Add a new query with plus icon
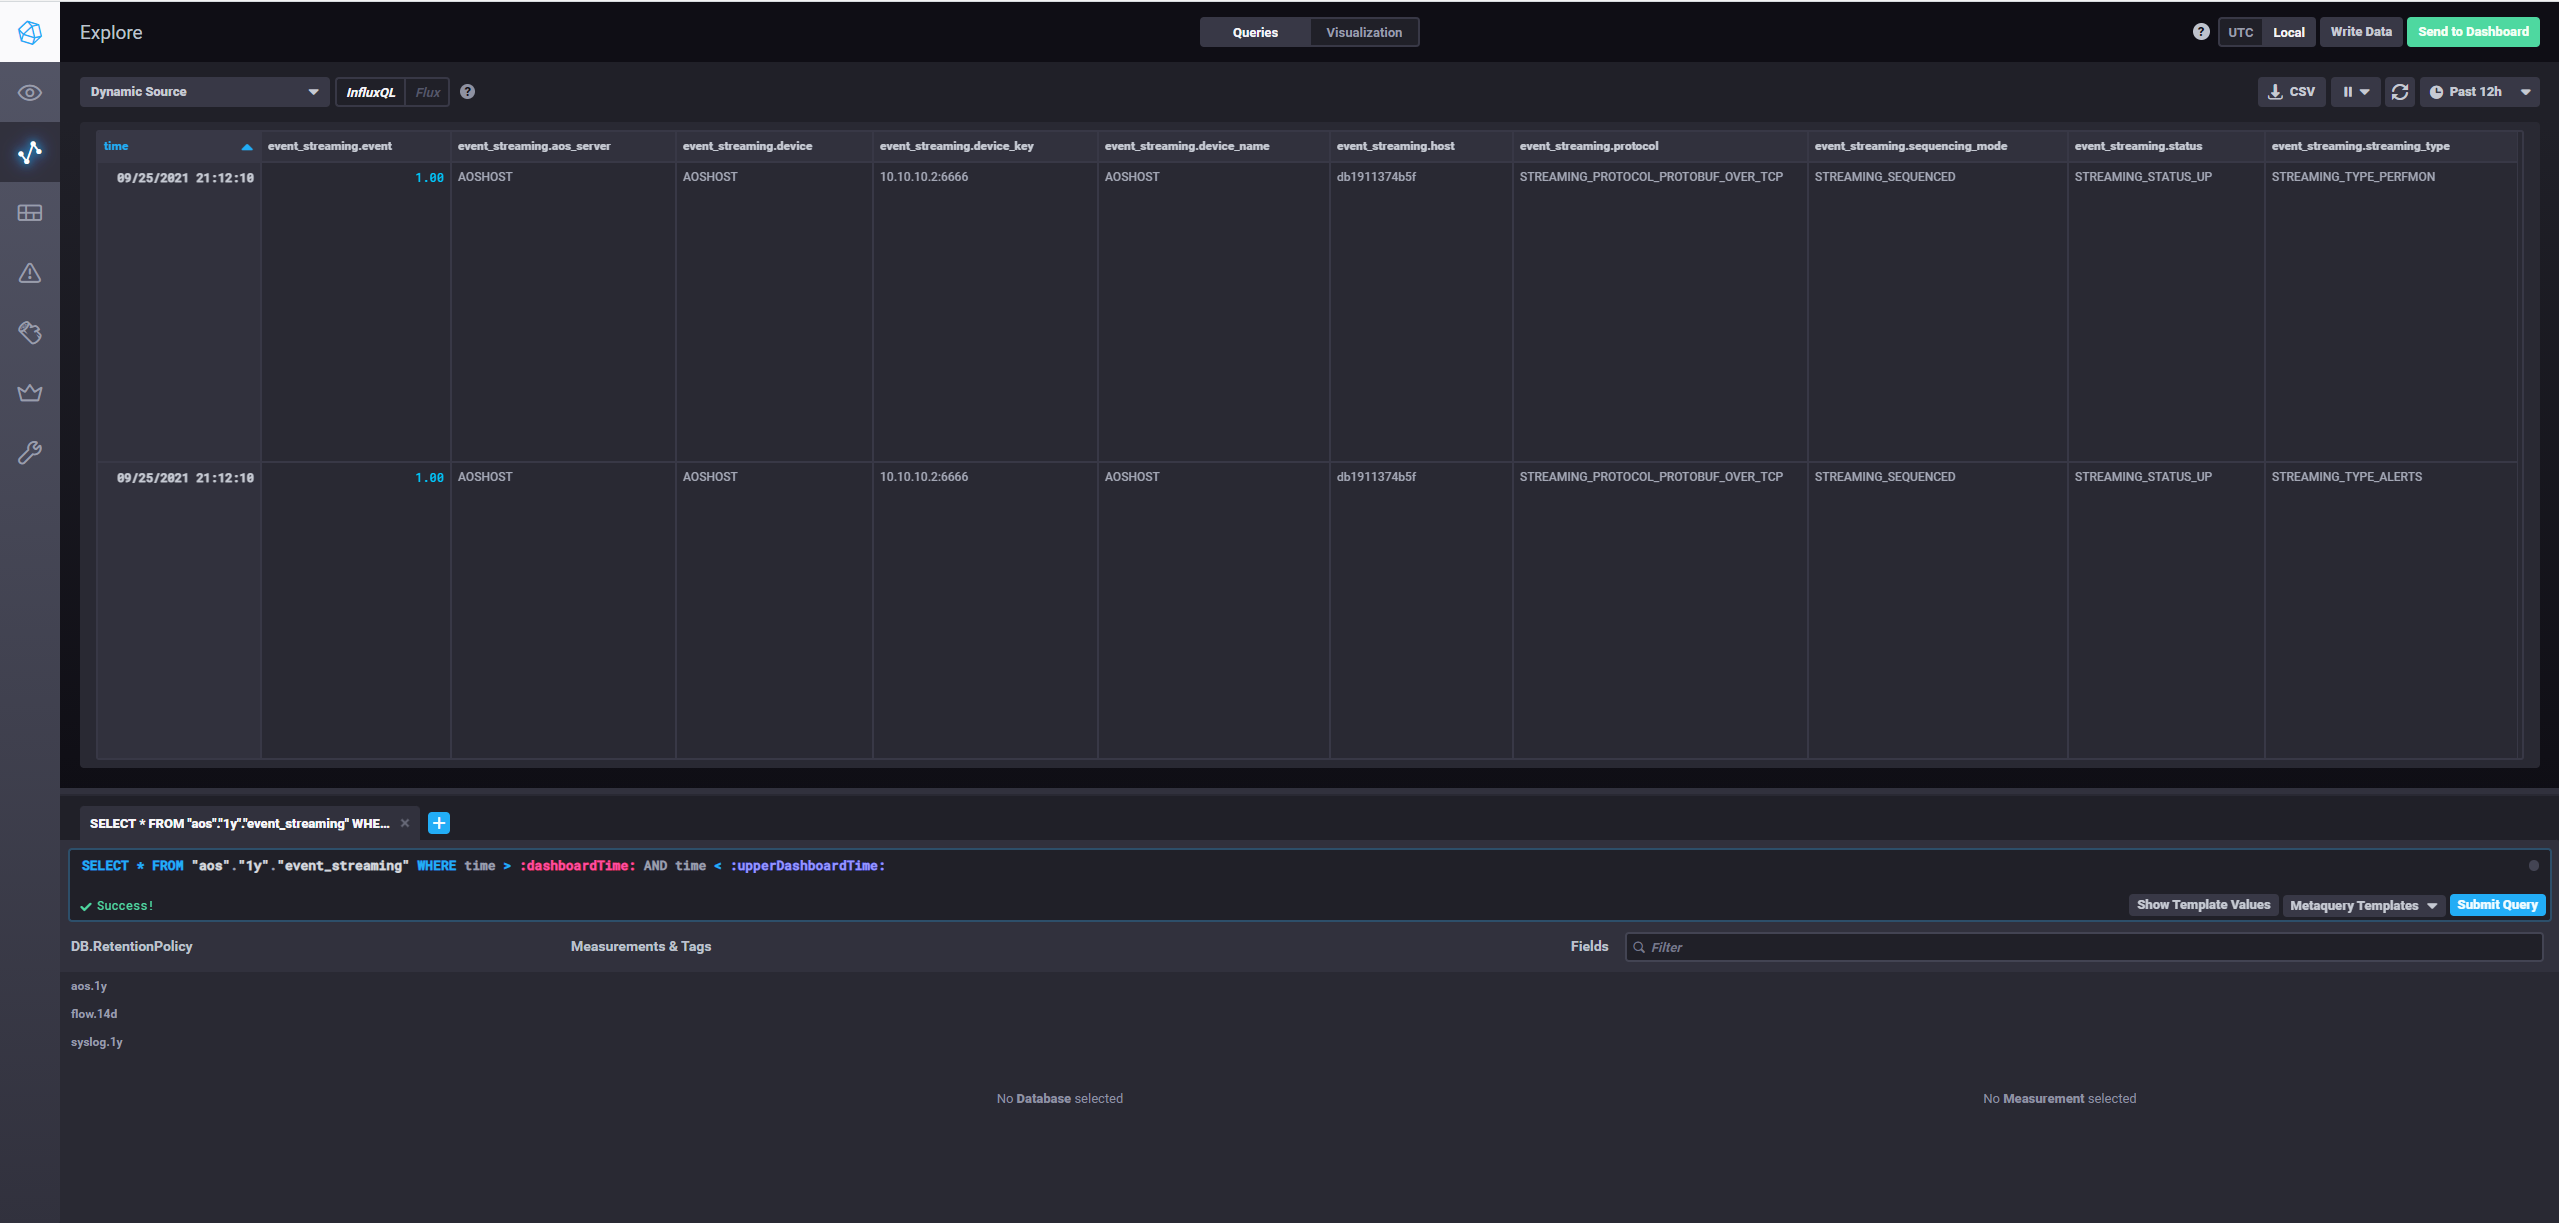This screenshot has height=1223, width=2559. (438, 823)
